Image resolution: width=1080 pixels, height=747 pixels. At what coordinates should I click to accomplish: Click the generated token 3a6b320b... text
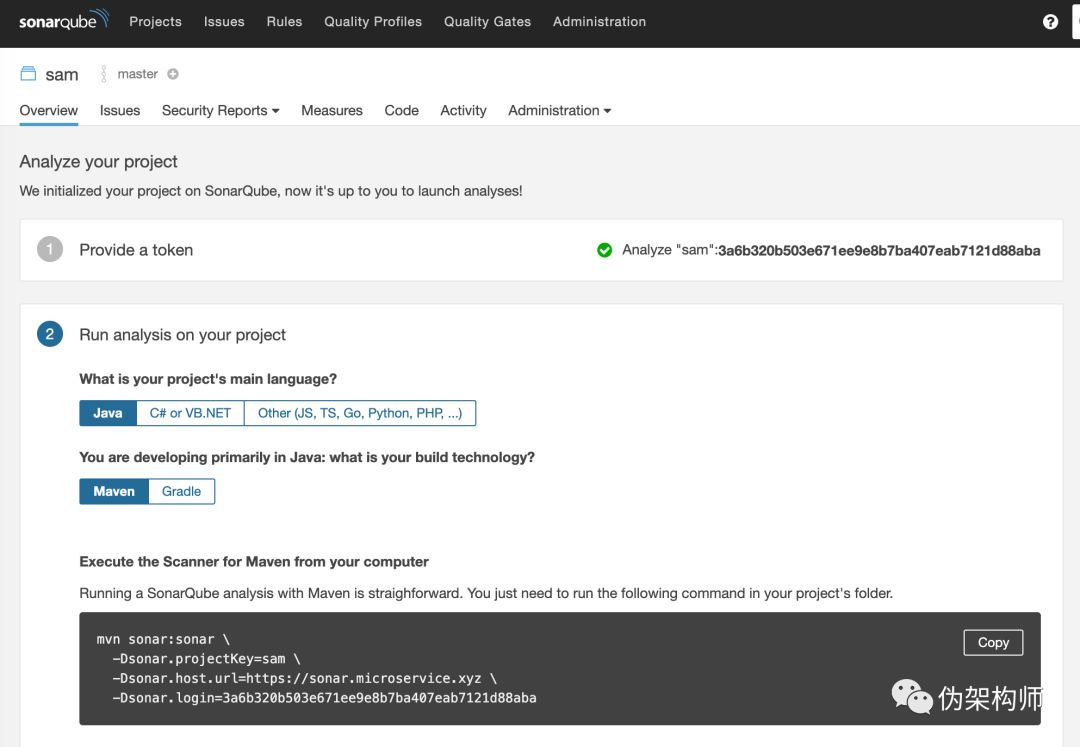tap(878, 251)
